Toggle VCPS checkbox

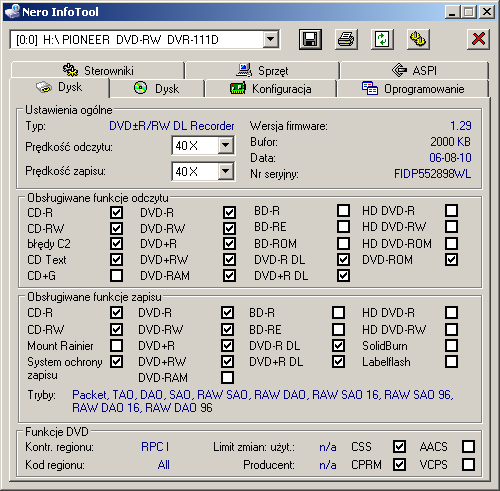point(468,465)
